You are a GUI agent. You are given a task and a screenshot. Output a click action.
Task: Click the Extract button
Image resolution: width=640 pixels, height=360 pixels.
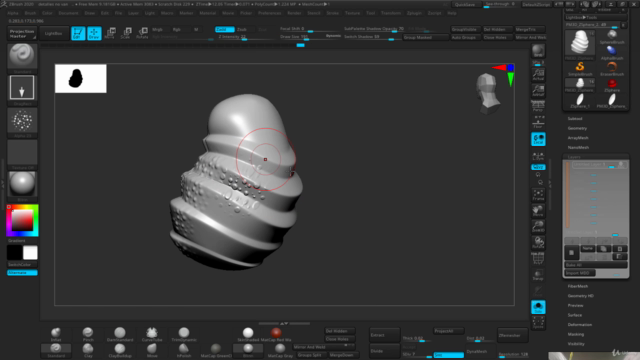(384, 335)
